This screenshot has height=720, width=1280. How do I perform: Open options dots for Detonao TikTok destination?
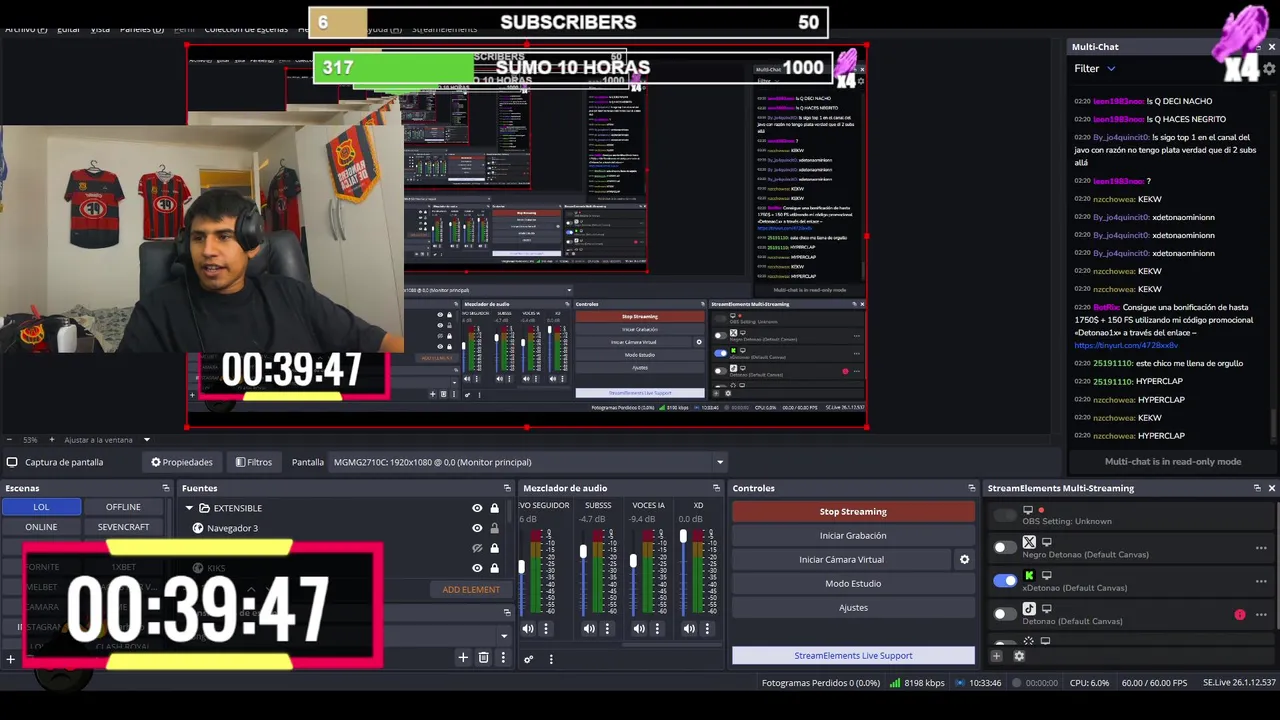(1261, 614)
